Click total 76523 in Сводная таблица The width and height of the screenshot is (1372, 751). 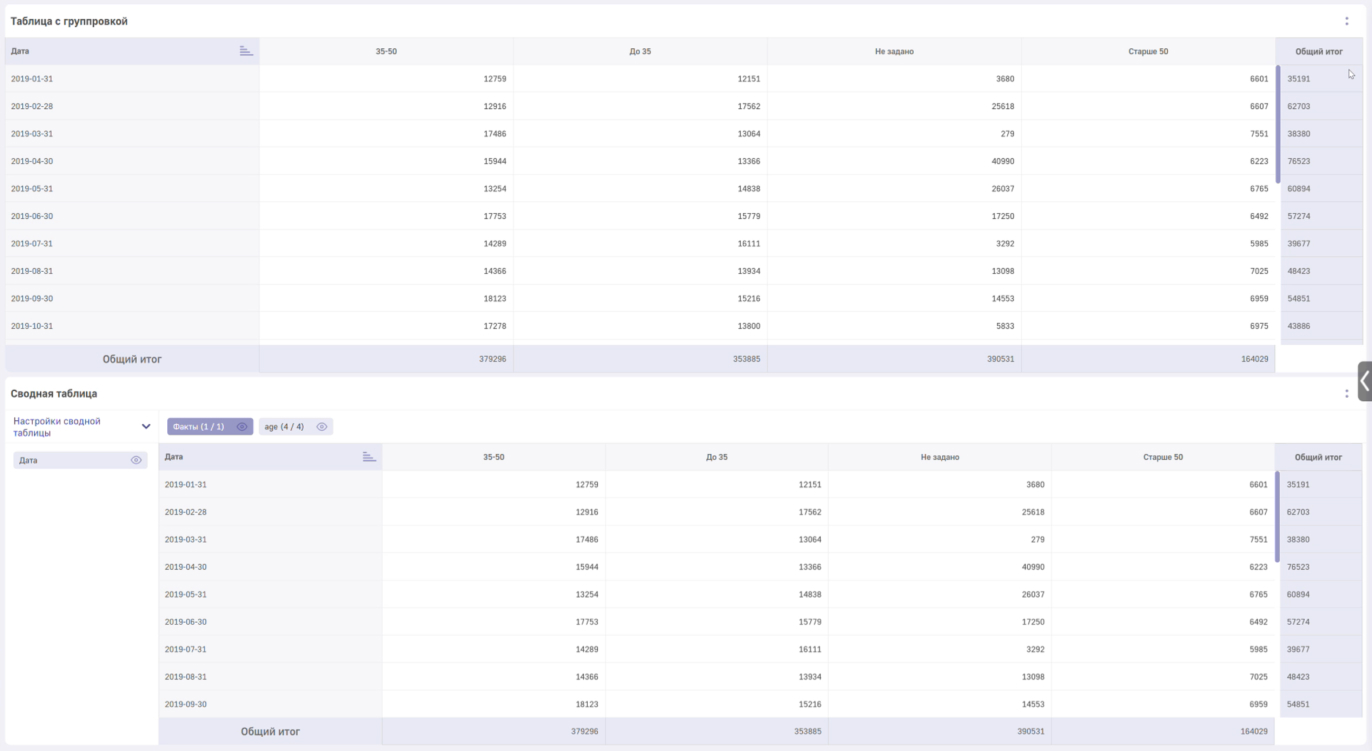pos(1321,567)
